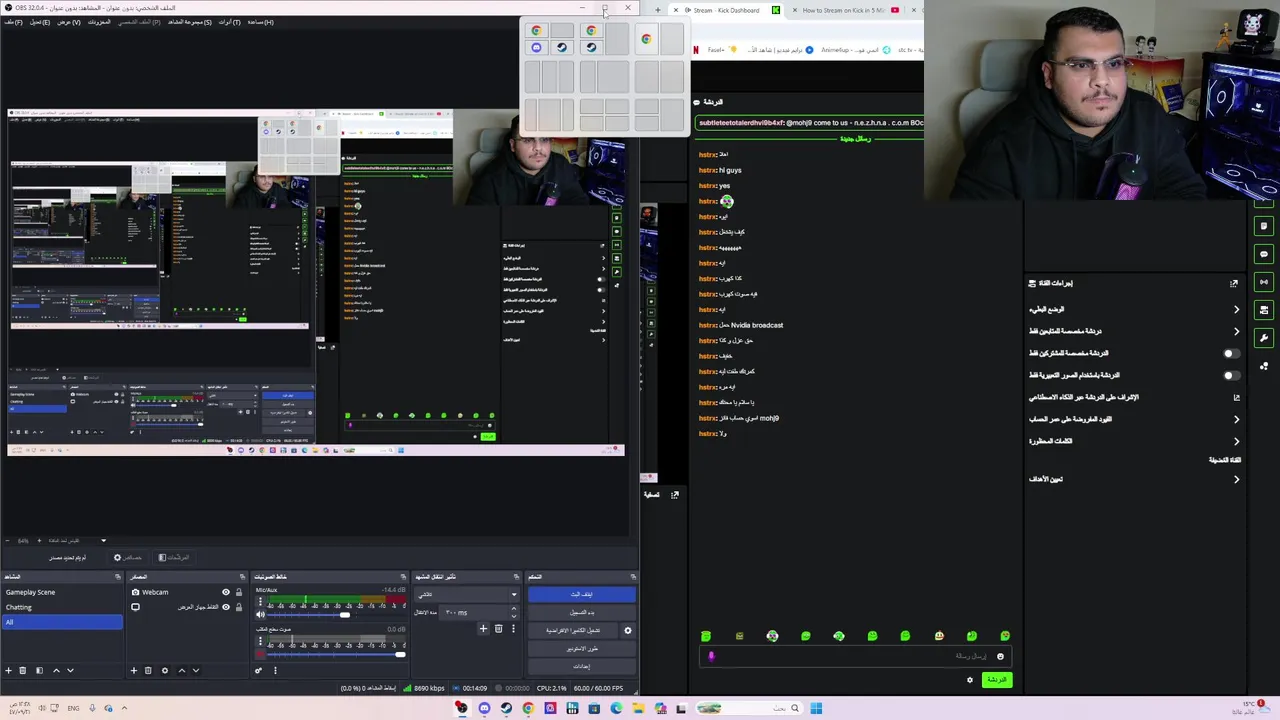This screenshot has width=1280, height=720.
Task: Expand banned words chevron
Action: pos(1236,441)
